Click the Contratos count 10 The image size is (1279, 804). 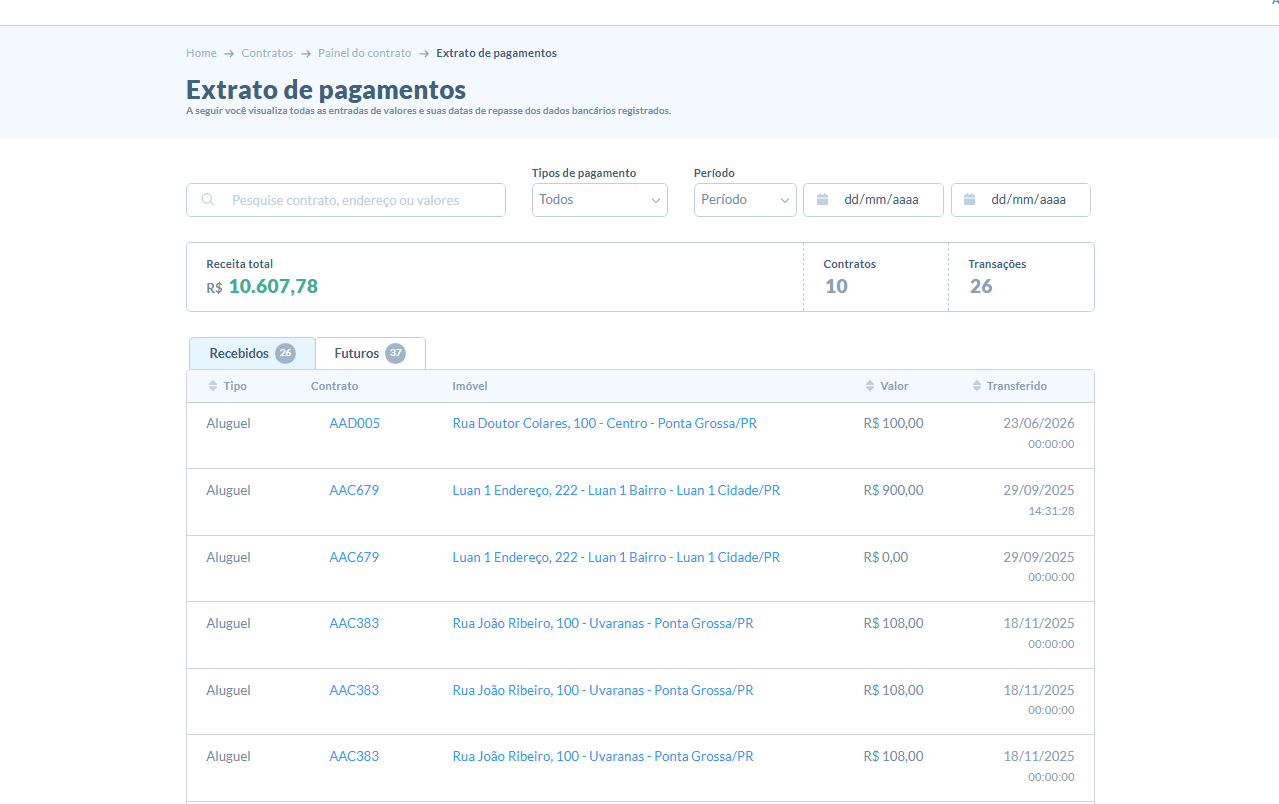836,287
